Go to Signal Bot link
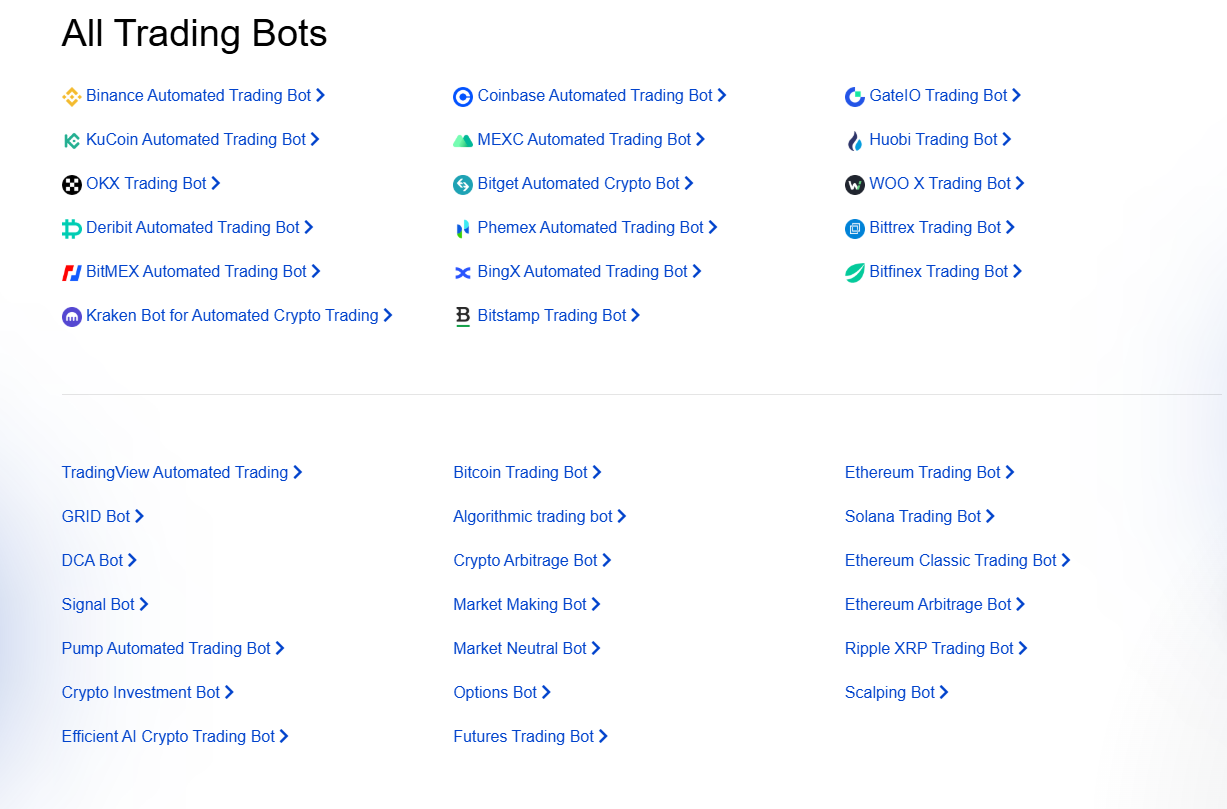This screenshot has height=809, width=1227. click(x=105, y=605)
